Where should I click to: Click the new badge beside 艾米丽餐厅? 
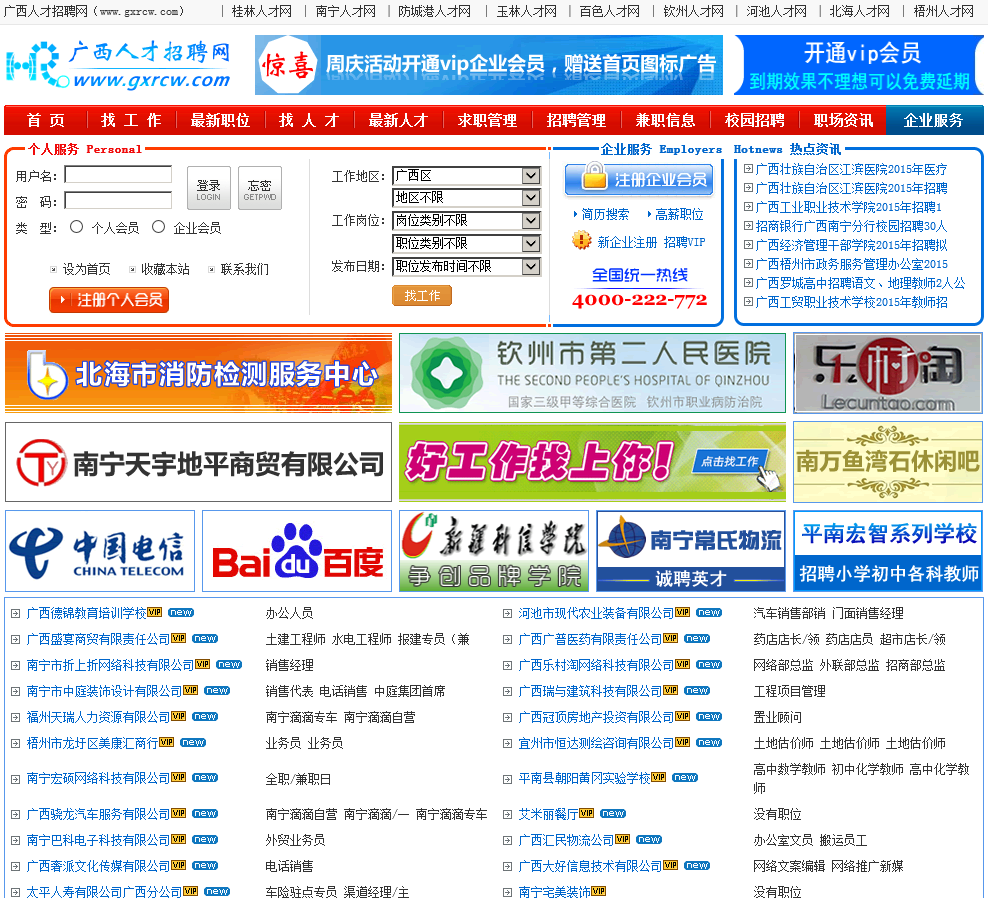[x=612, y=813]
